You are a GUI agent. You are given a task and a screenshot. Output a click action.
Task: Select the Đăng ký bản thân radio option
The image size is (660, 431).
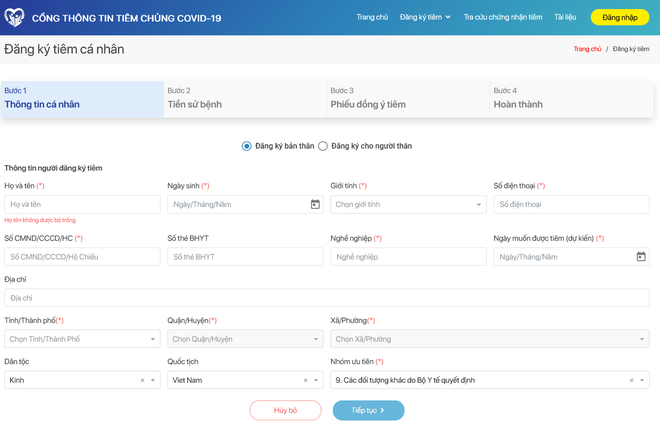(x=247, y=146)
